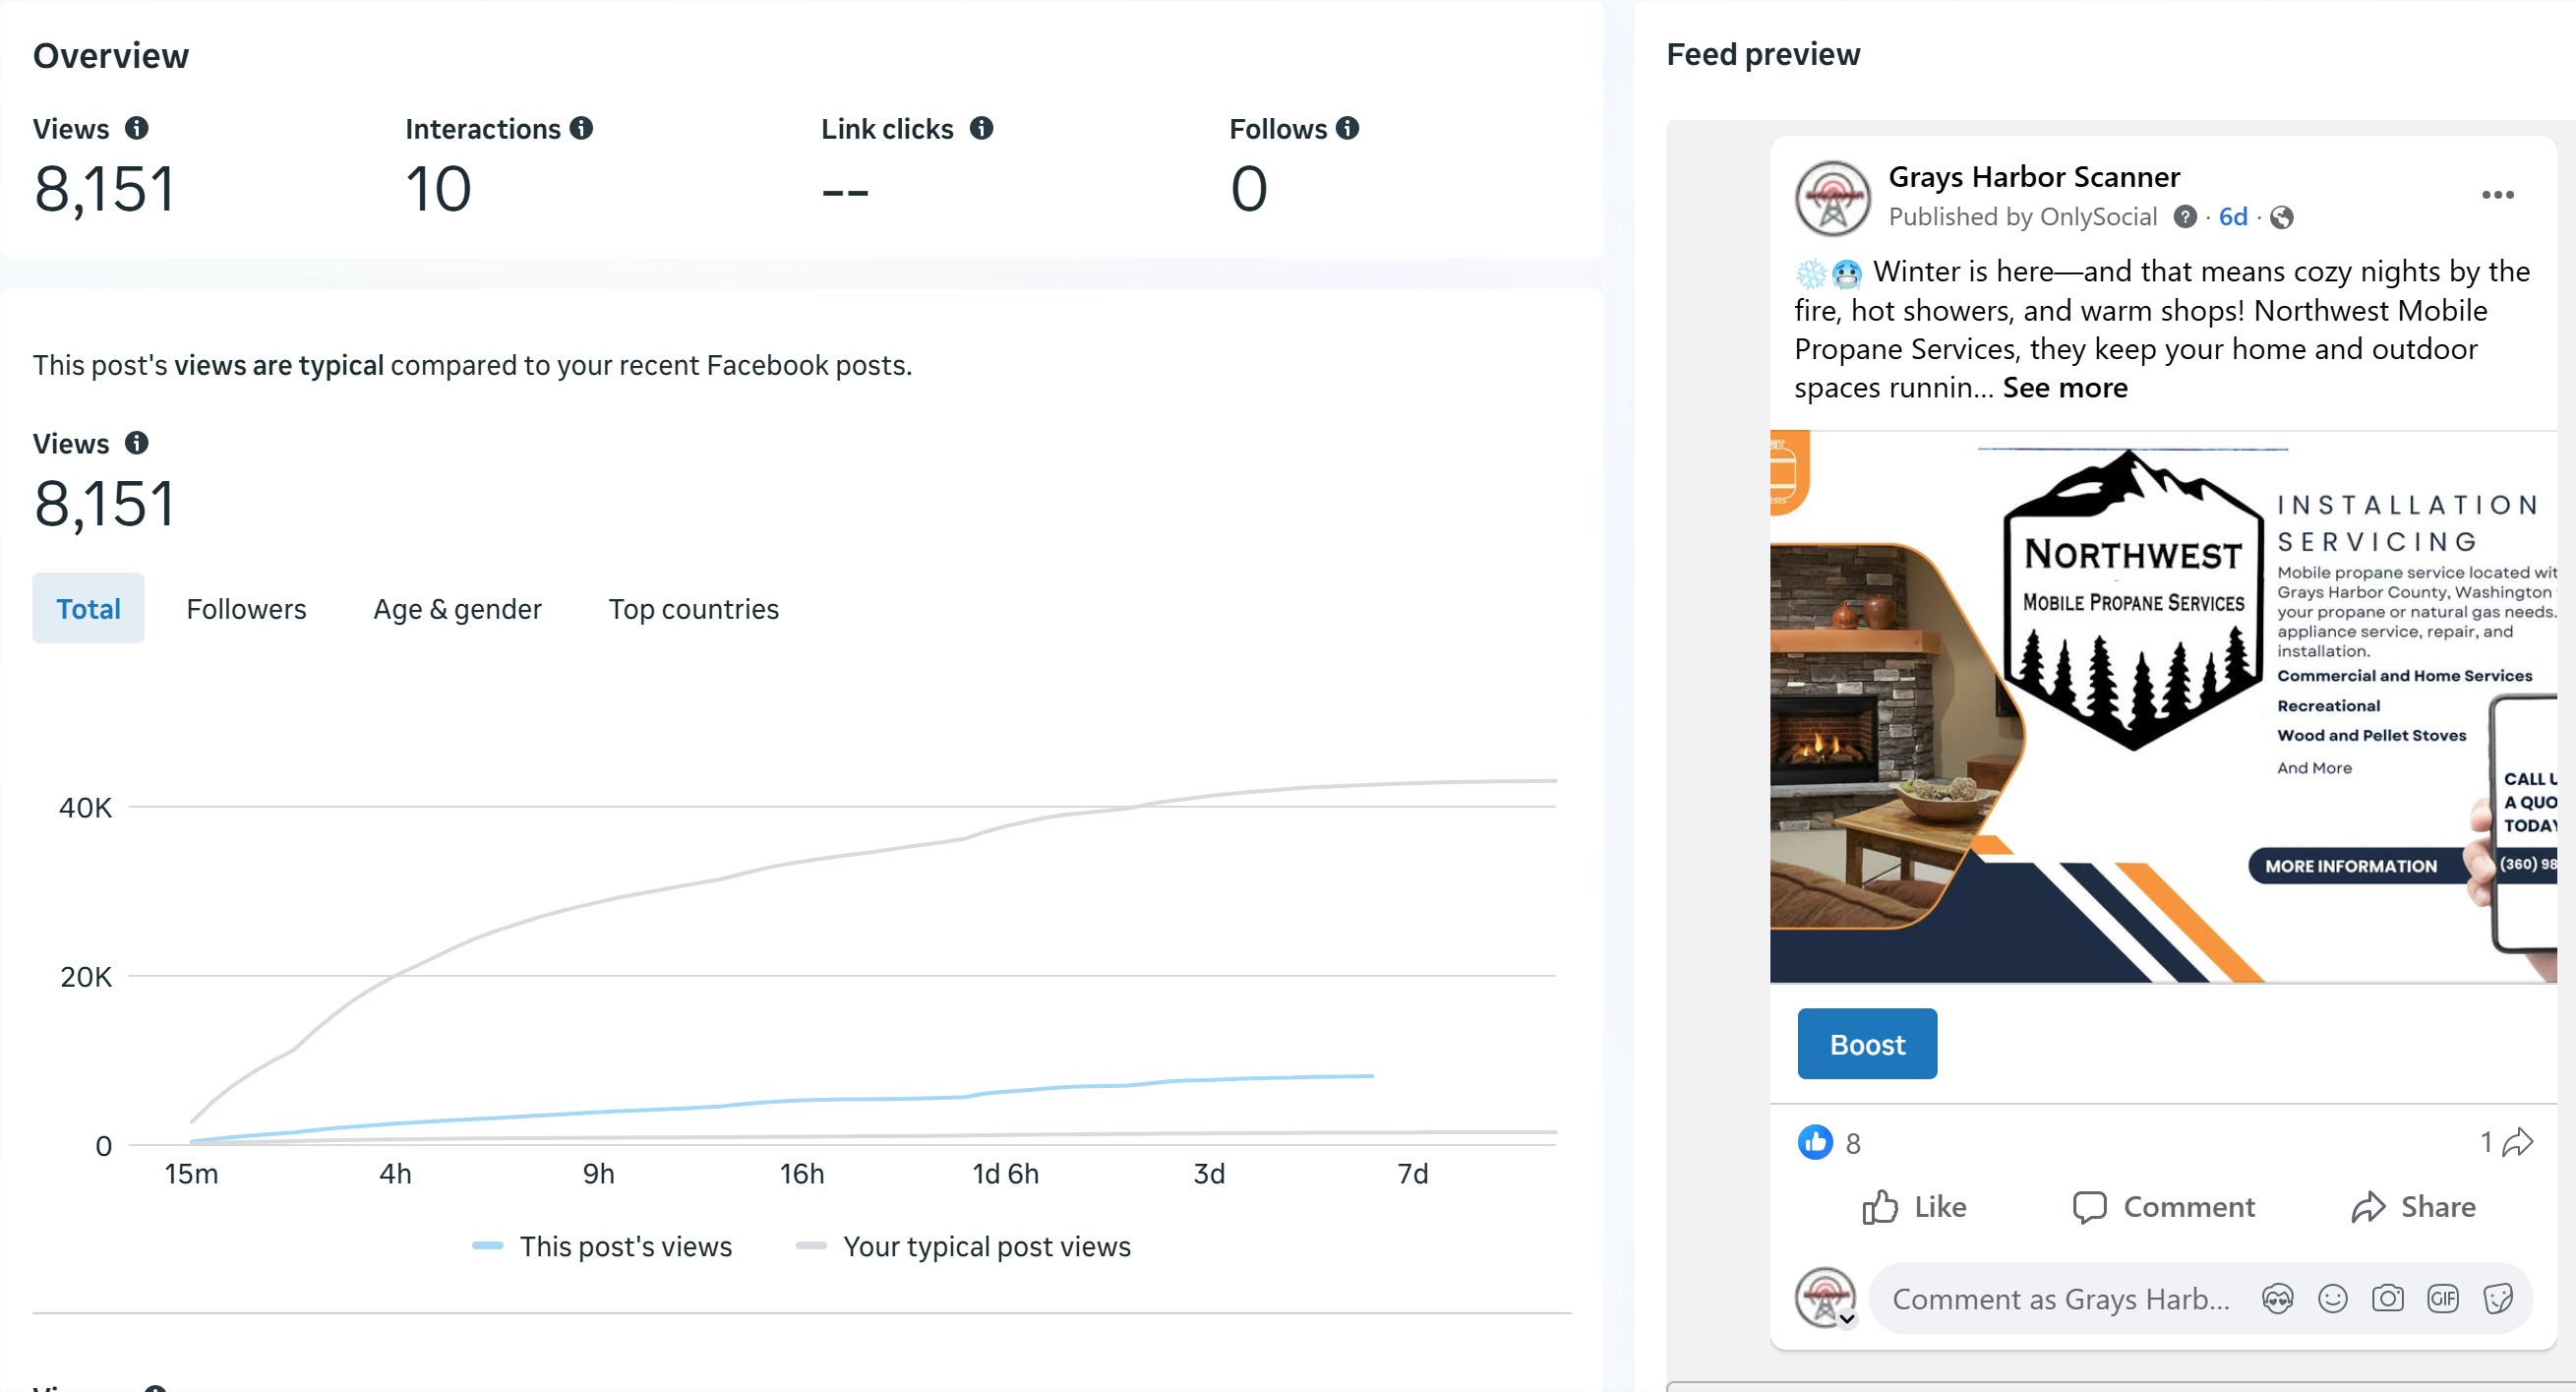
Task: Open the post's three-dot options menu
Action: (2497, 195)
